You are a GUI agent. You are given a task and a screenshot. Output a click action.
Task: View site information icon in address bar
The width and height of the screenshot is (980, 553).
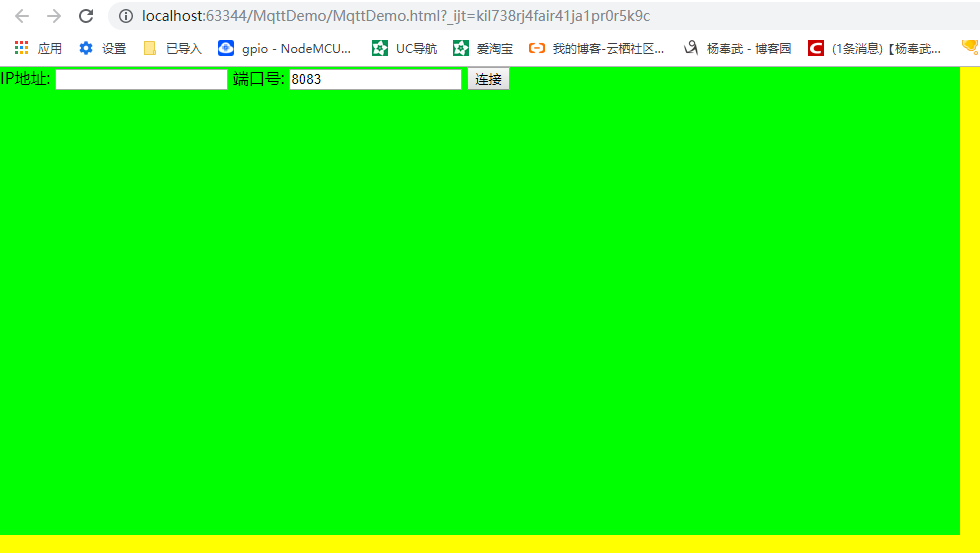126,16
